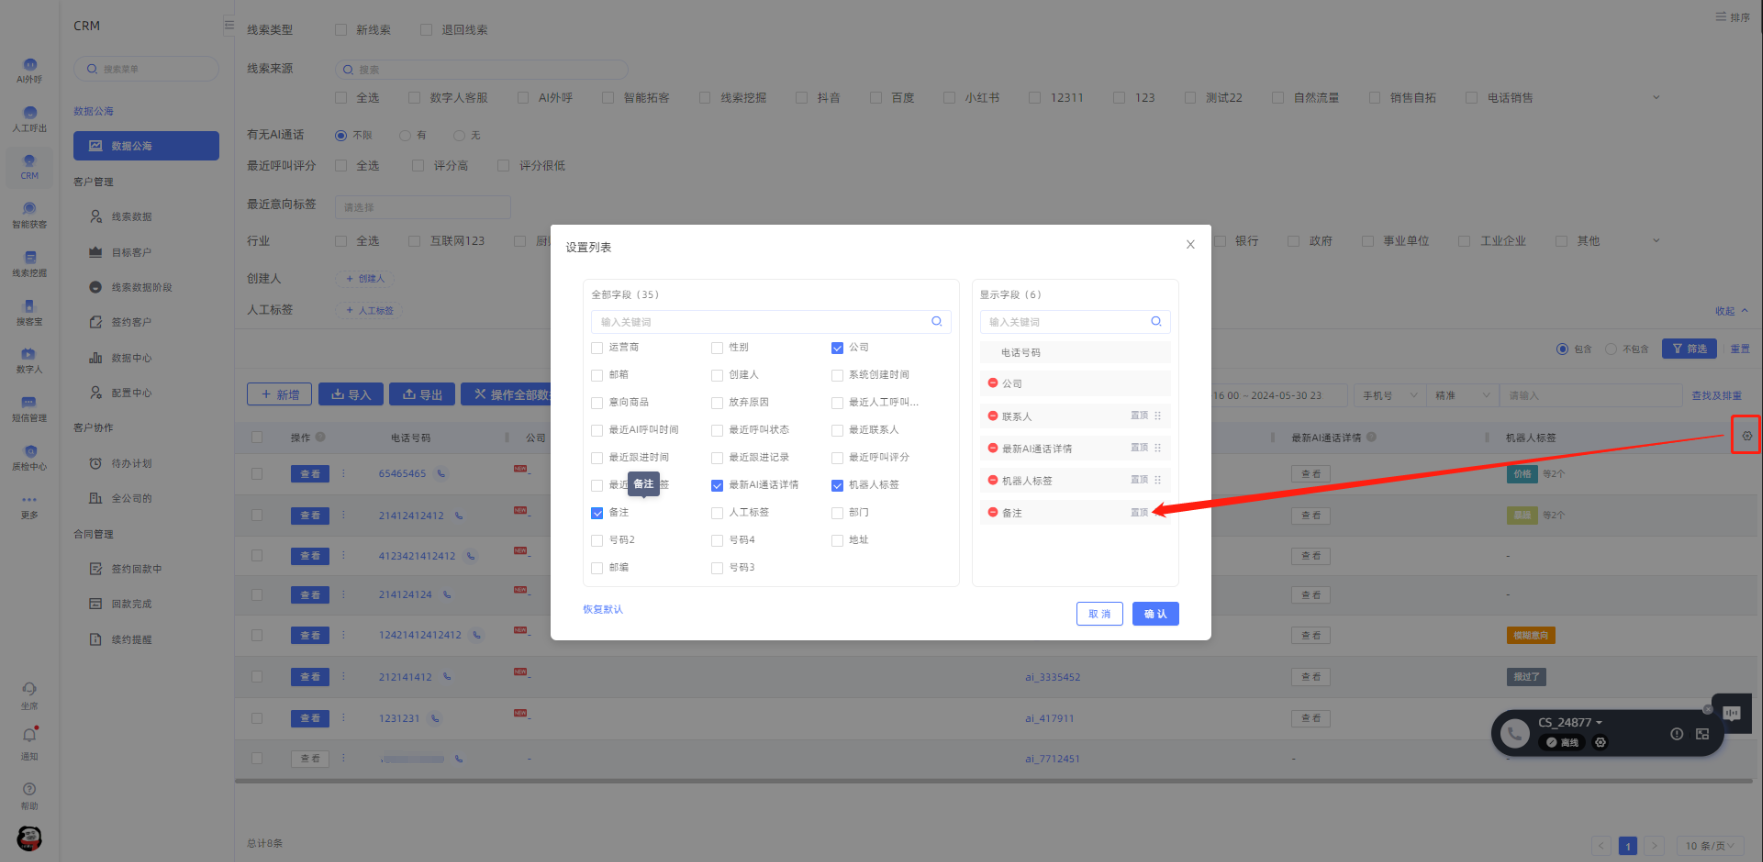1763x862 pixels.
Task: Open the 手机号 search type dropdown
Action: coord(1390,396)
